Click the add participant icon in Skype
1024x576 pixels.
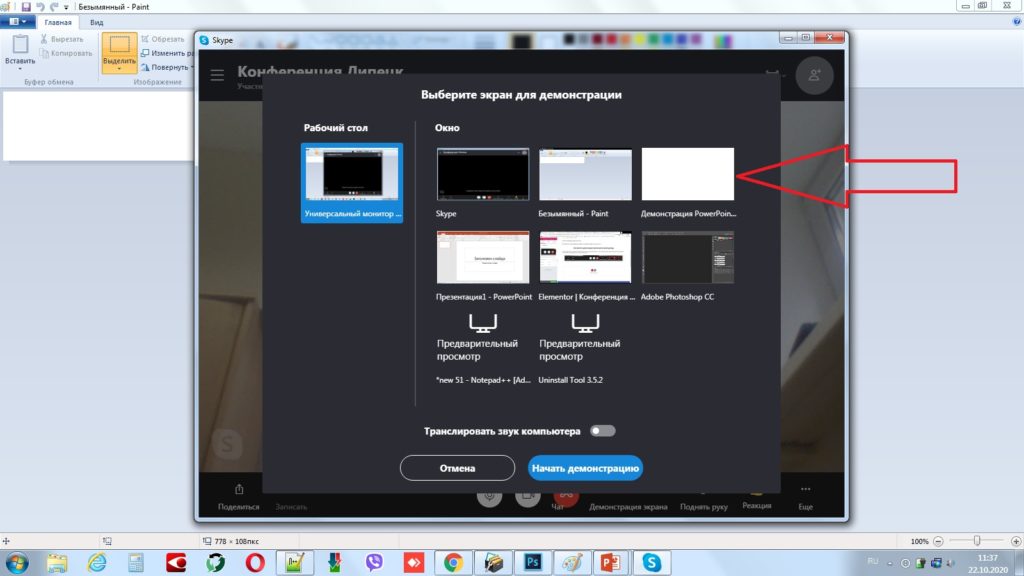[814, 76]
